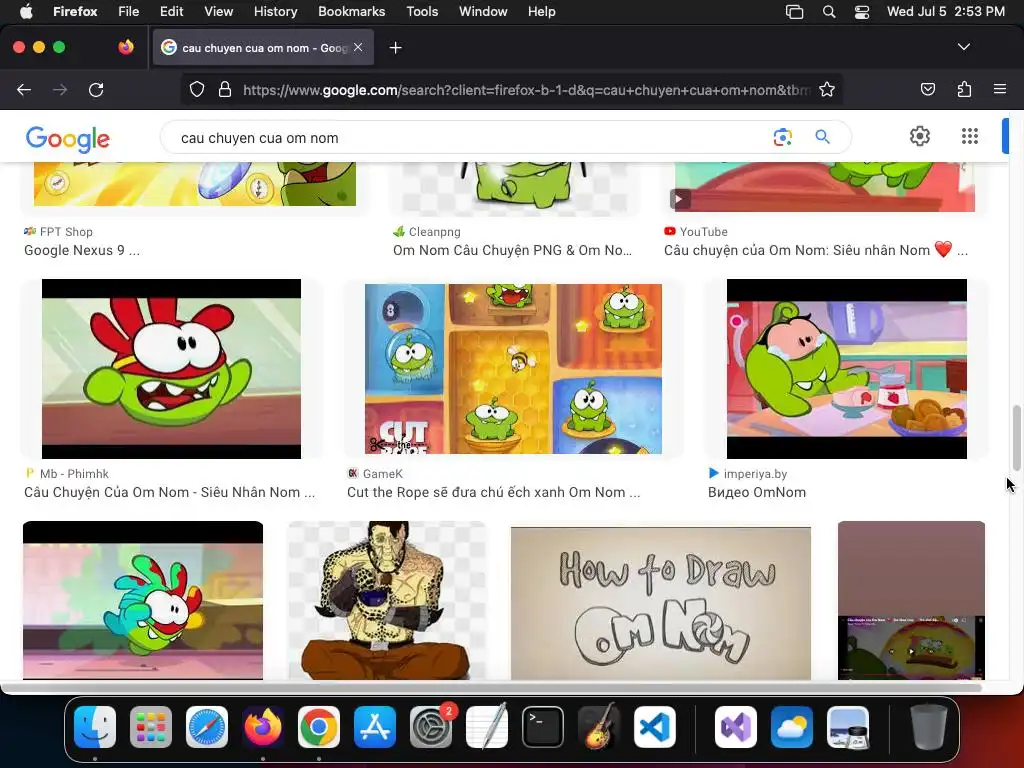Viewport: 1024px width, 768px height.
Task: Click the vertical page scrollbar thumb
Action: [x=1016, y=438]
